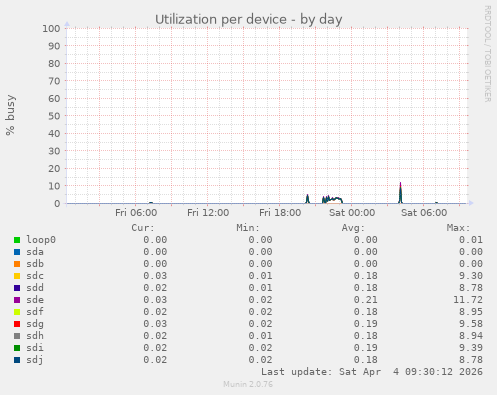
Task: Click the sdh Max value 8.94
Action: [471, 336]
